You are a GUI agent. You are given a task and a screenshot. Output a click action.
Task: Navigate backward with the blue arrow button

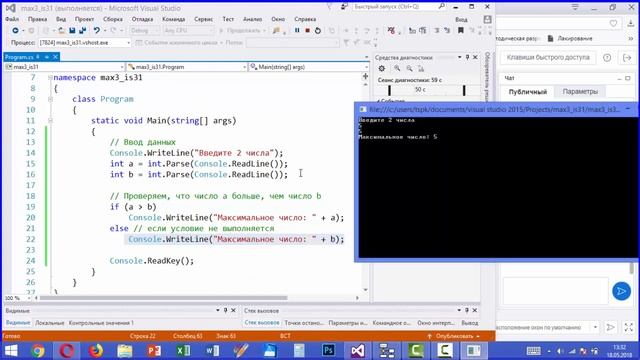point(15,31)
